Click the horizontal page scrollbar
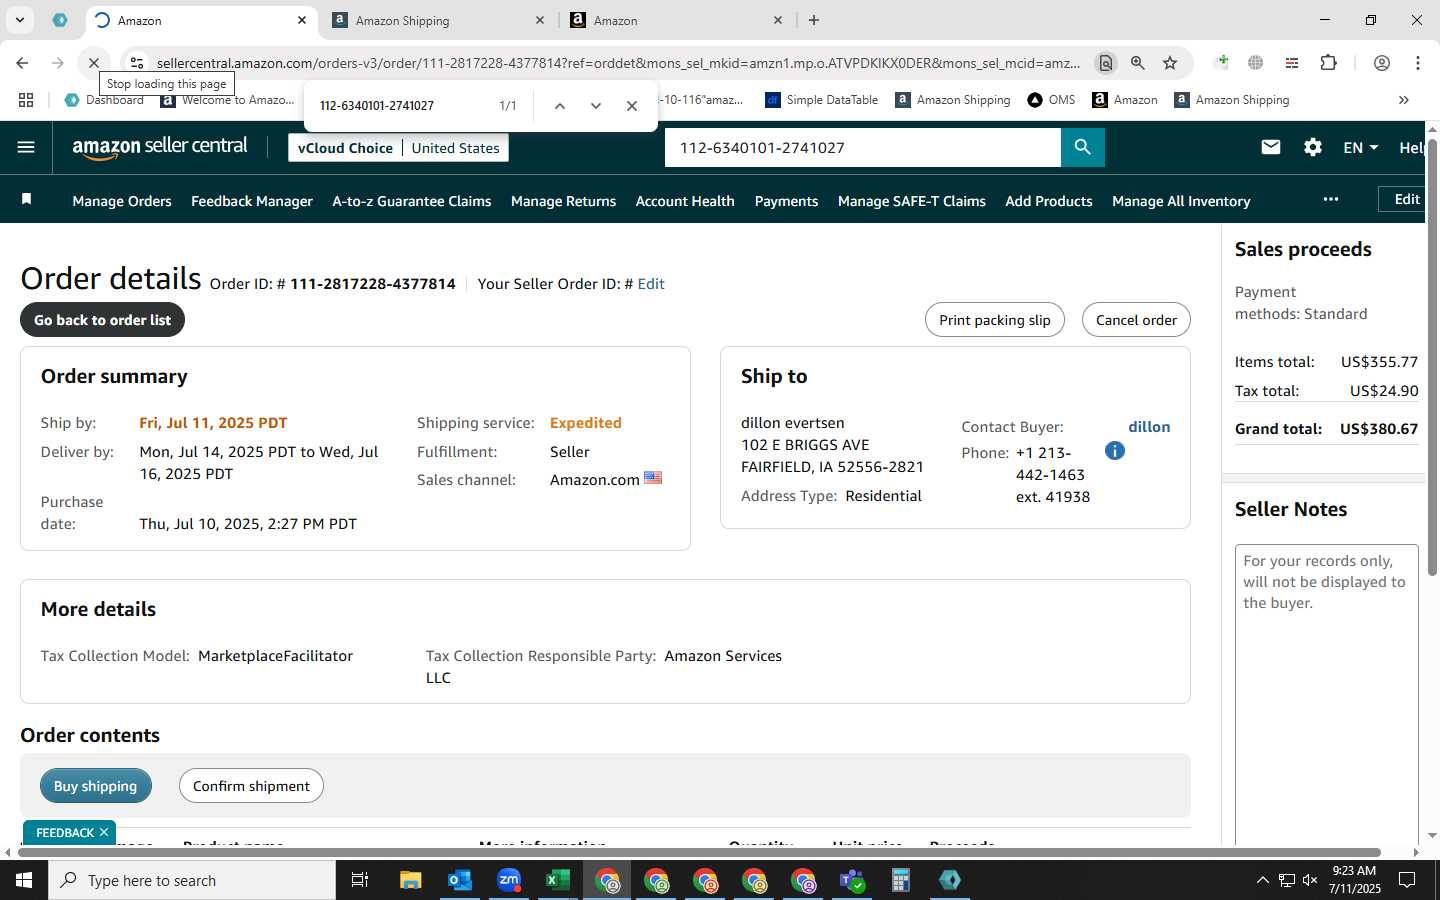 [700, 852]
